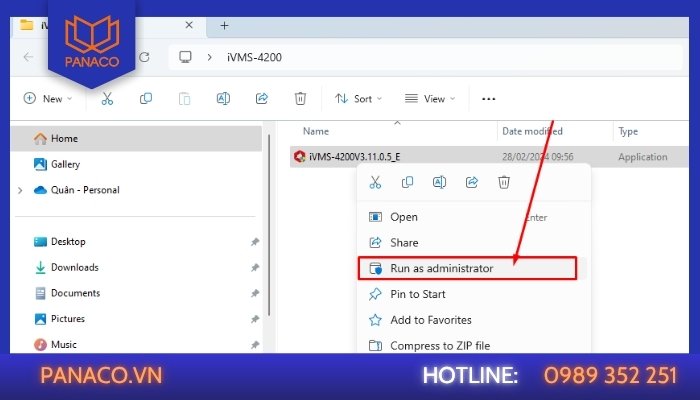Unpin Pictures using its pin icon
Viewport: 700px width, 400px height.
pos(254,319)
